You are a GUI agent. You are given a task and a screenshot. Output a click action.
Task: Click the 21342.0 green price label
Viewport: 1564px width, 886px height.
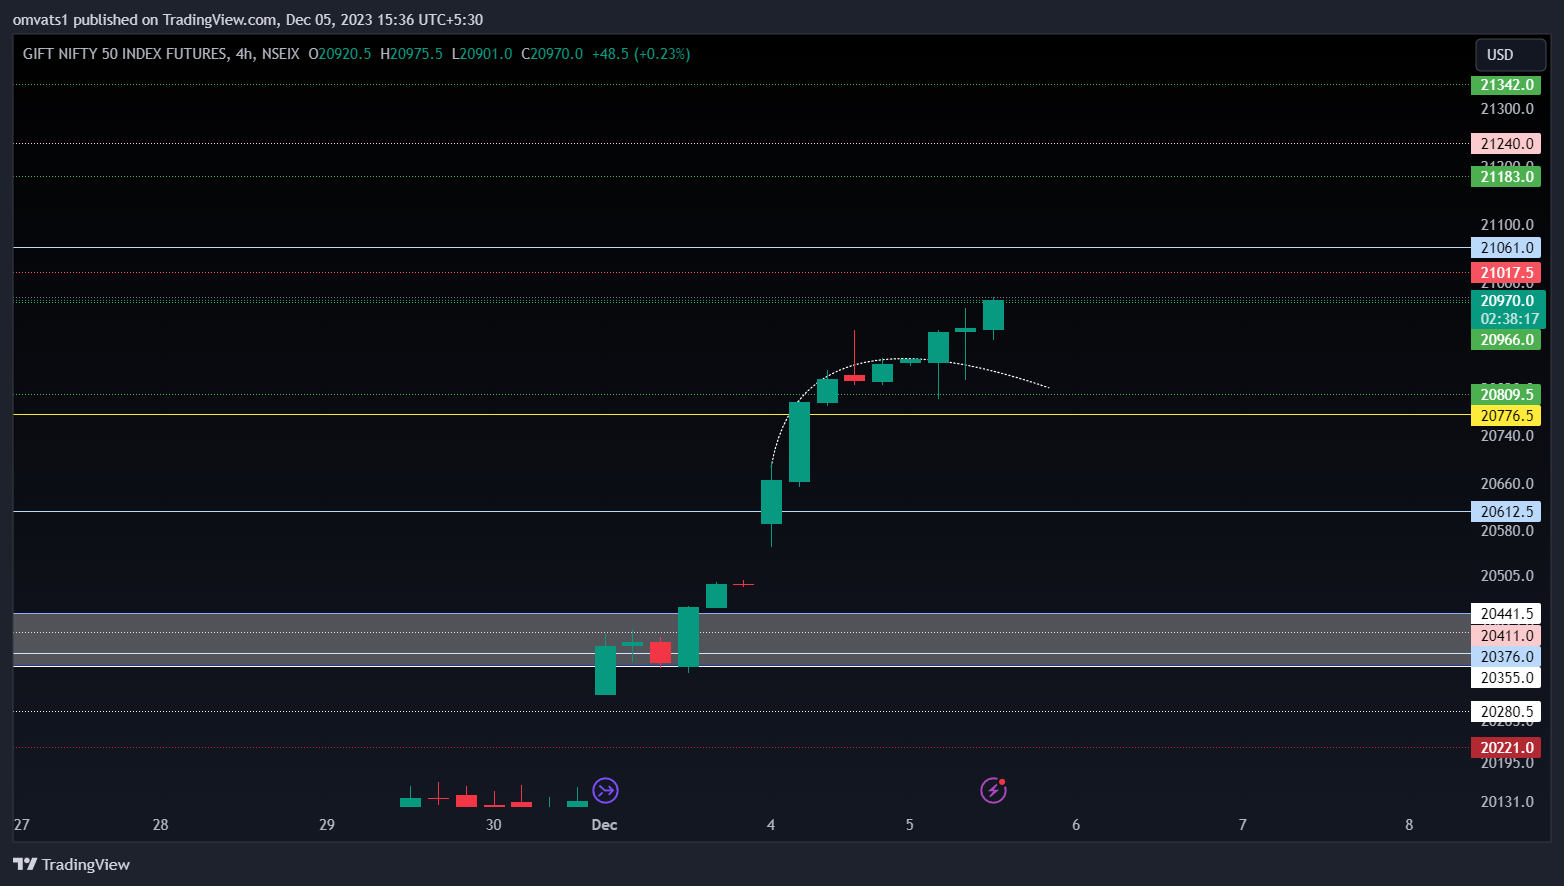point(1506,85)
